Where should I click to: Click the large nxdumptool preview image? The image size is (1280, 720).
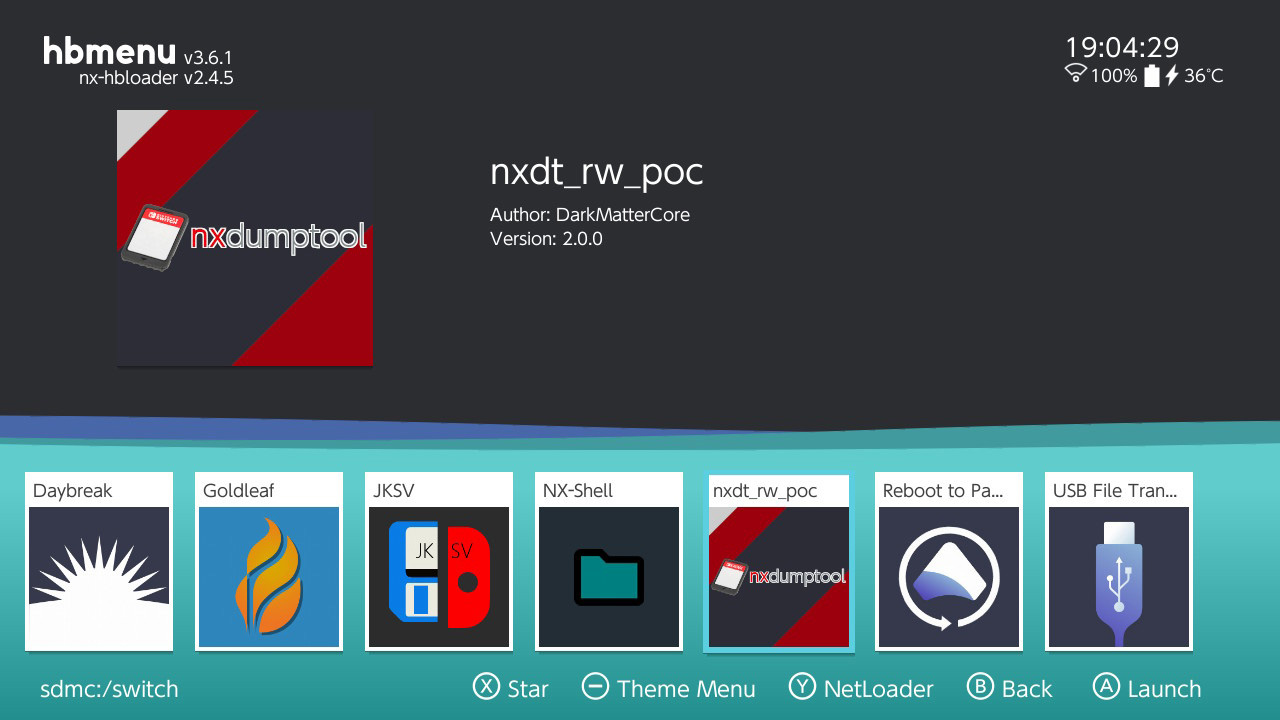[x=245, y=238]
